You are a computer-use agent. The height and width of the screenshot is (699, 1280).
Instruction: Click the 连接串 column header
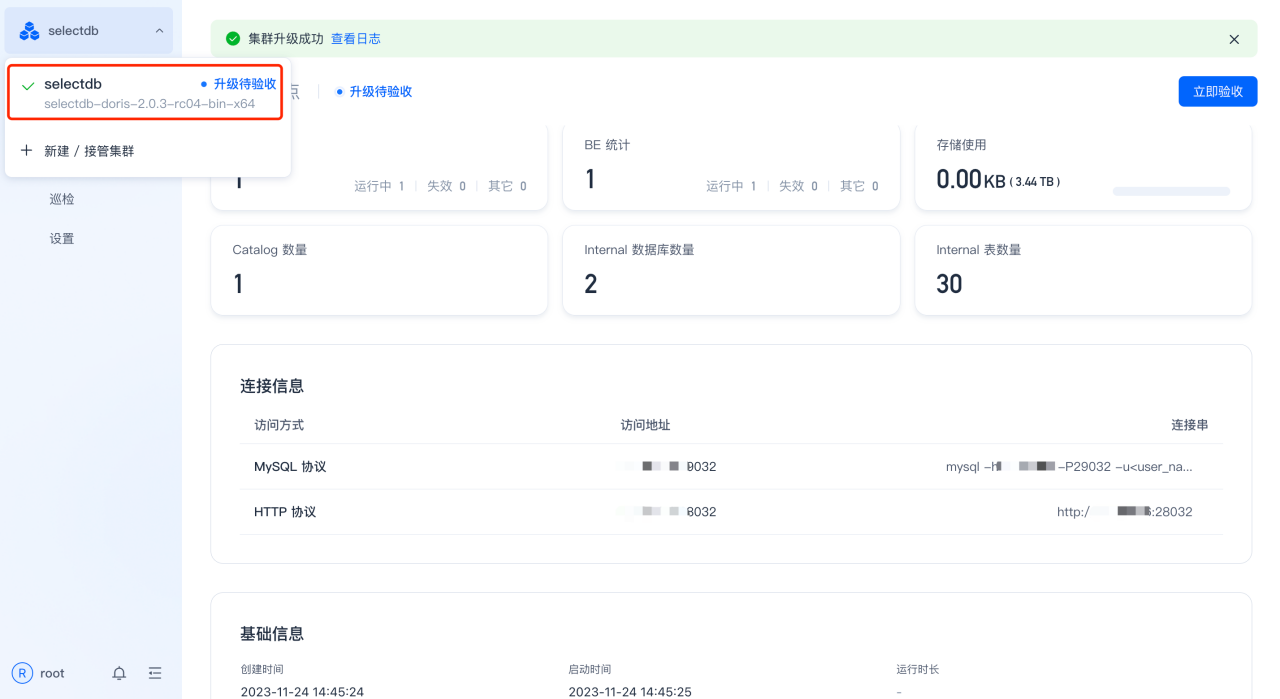click(x=1190, y=425)
